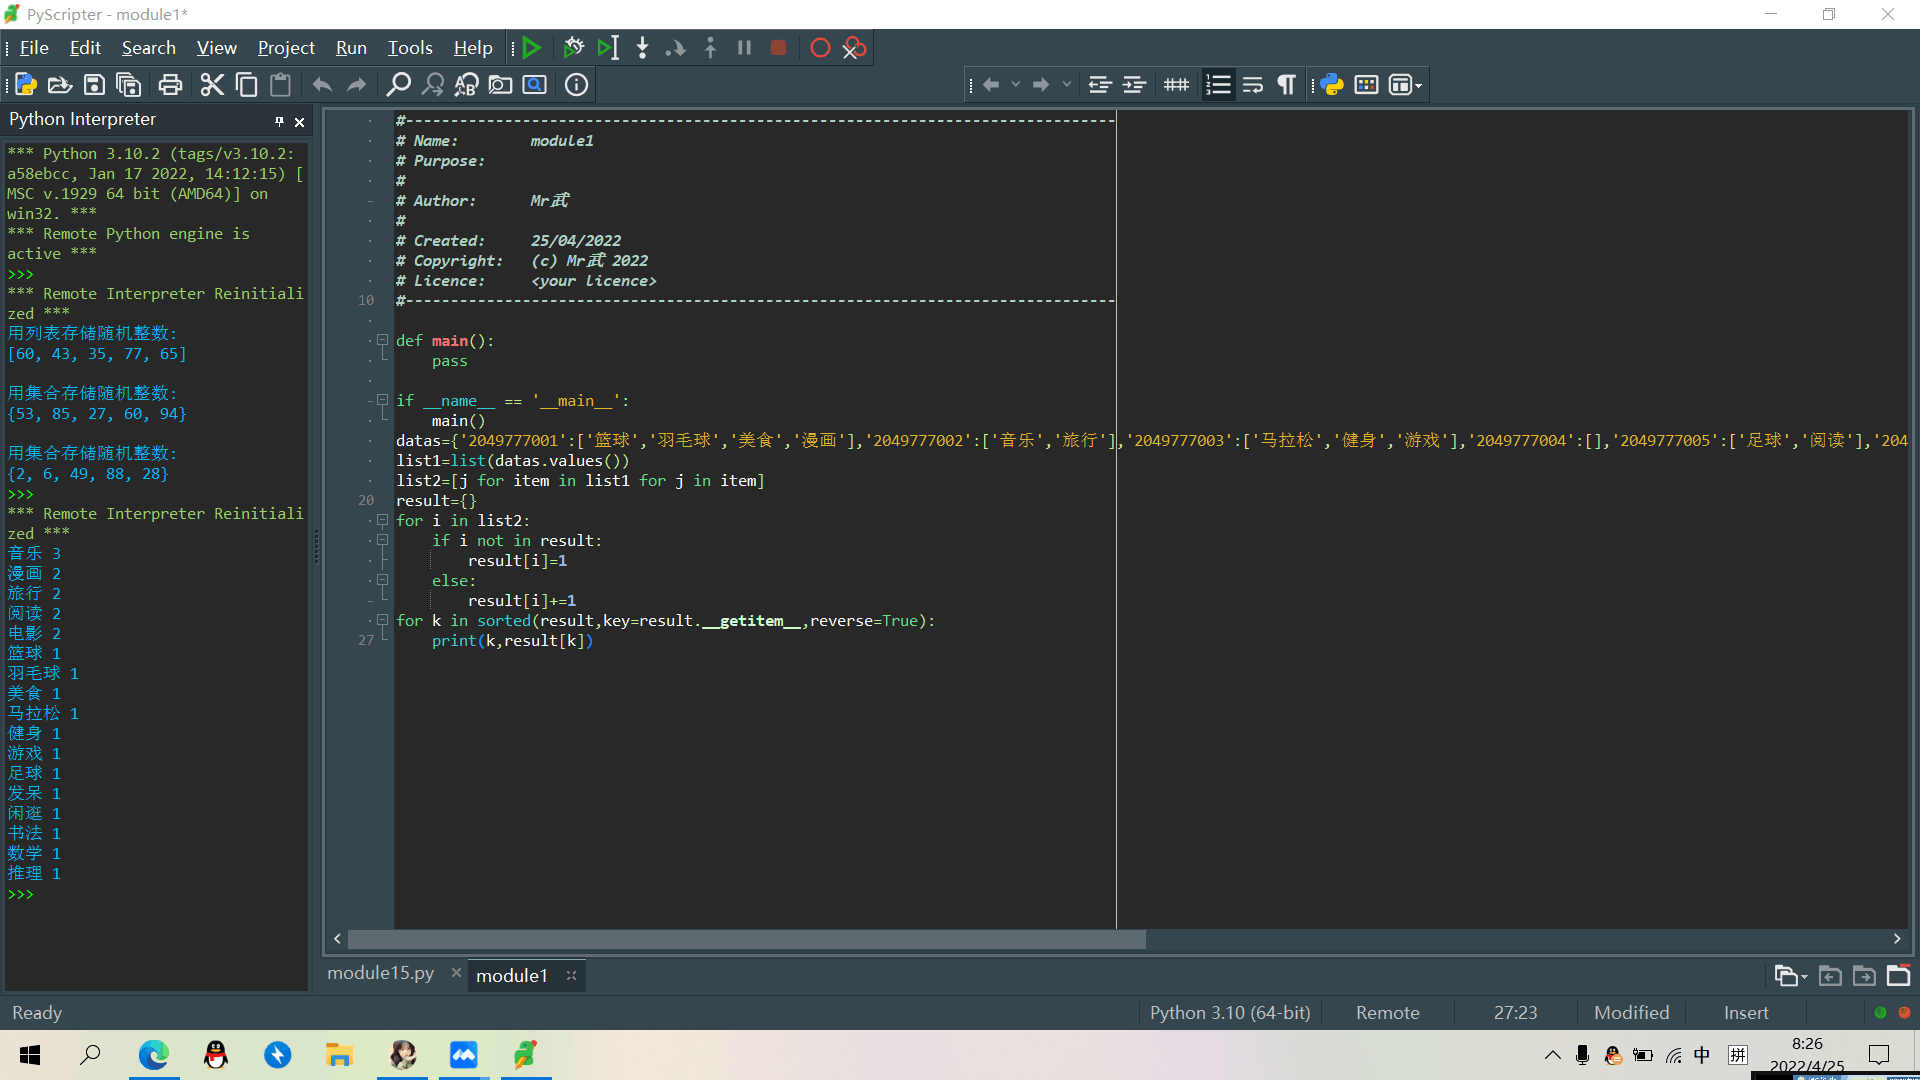This screenshot has height=1080, width=1920.
Task: Close the Python Interpreter panel
Action: coord(299,122)
